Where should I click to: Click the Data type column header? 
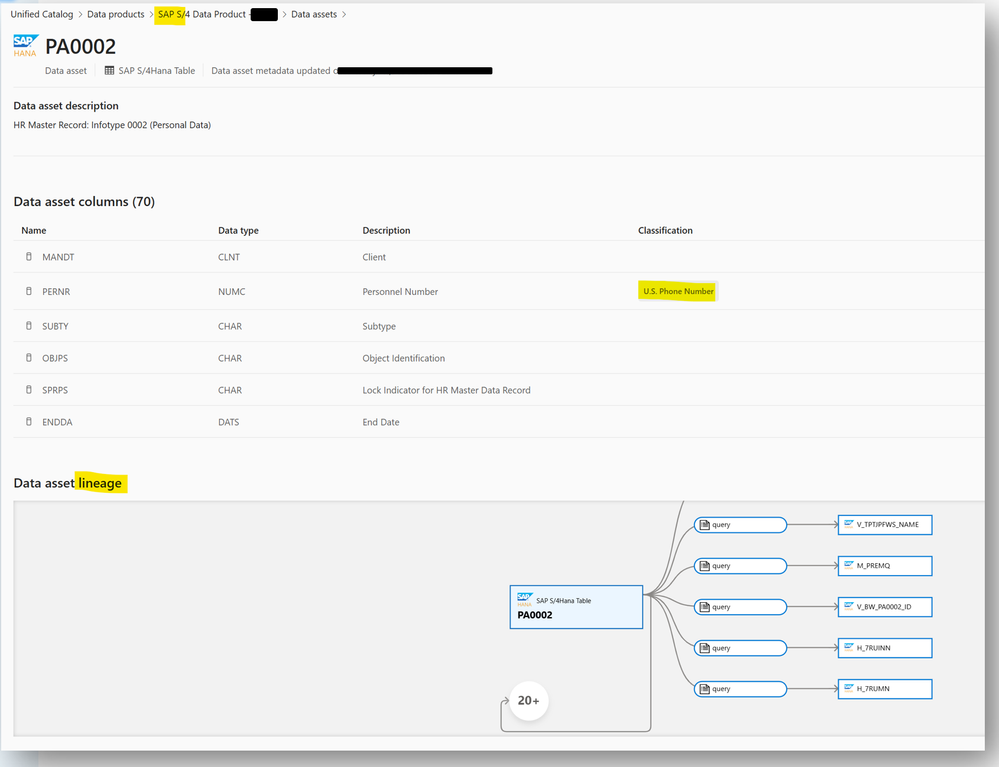(x=238, y=231)
